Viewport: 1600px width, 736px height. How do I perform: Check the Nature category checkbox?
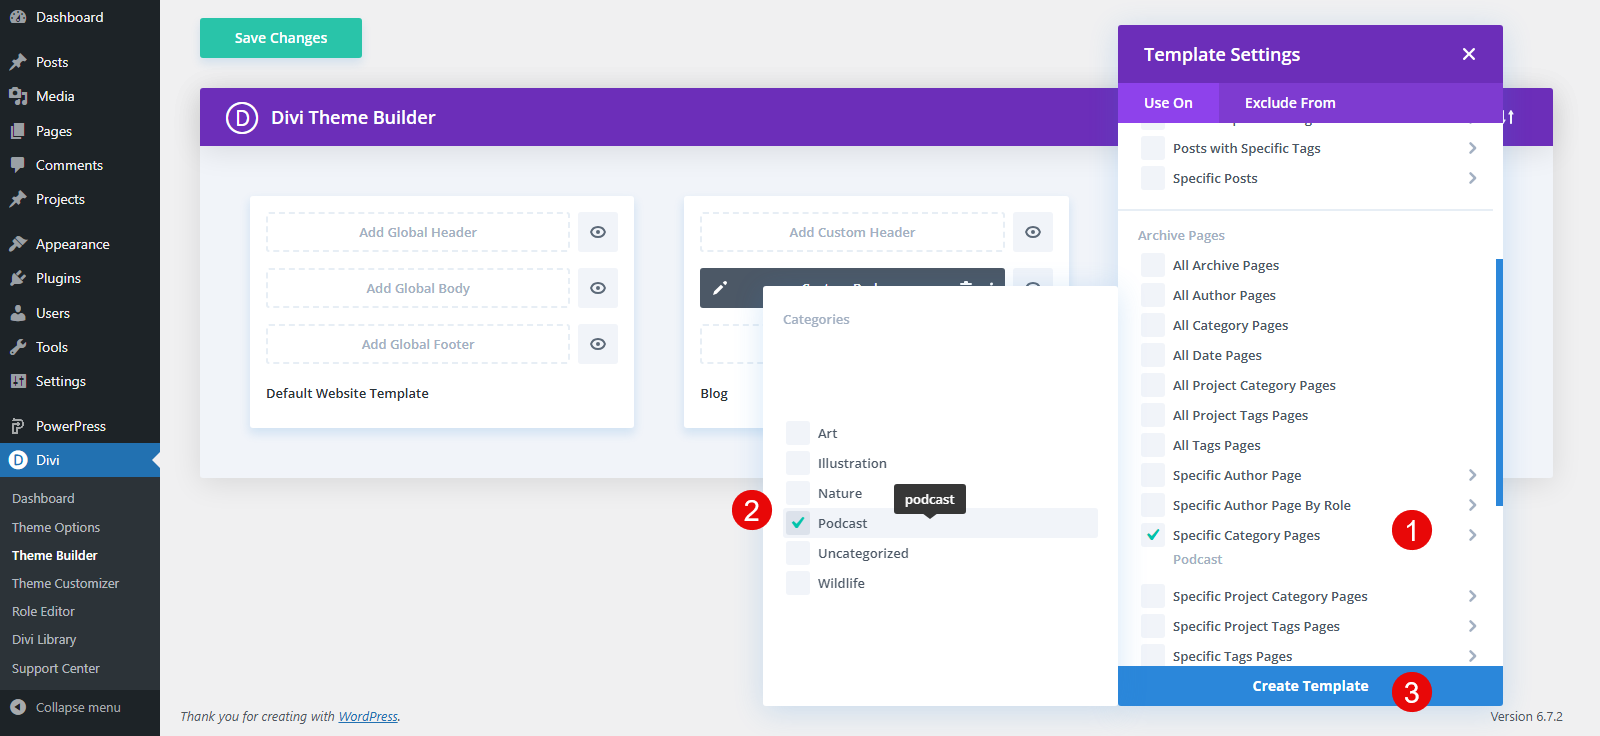tap(798, 493)
